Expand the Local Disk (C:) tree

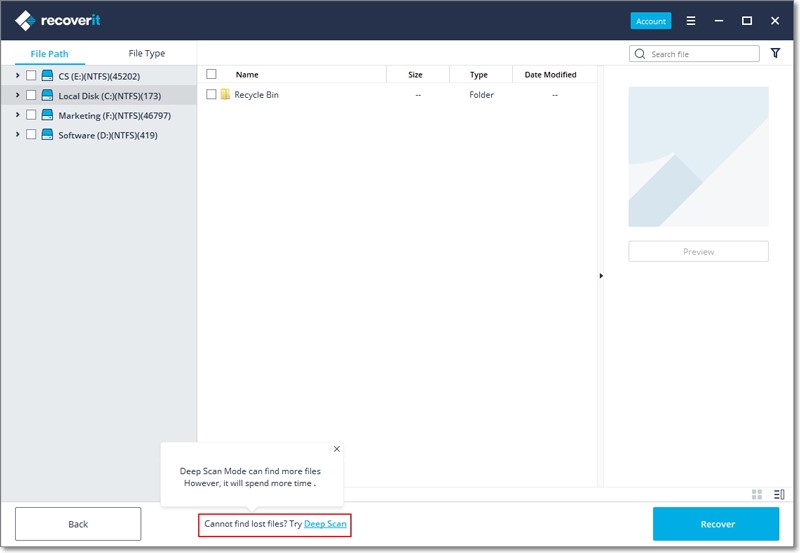(x=17, y=95)
